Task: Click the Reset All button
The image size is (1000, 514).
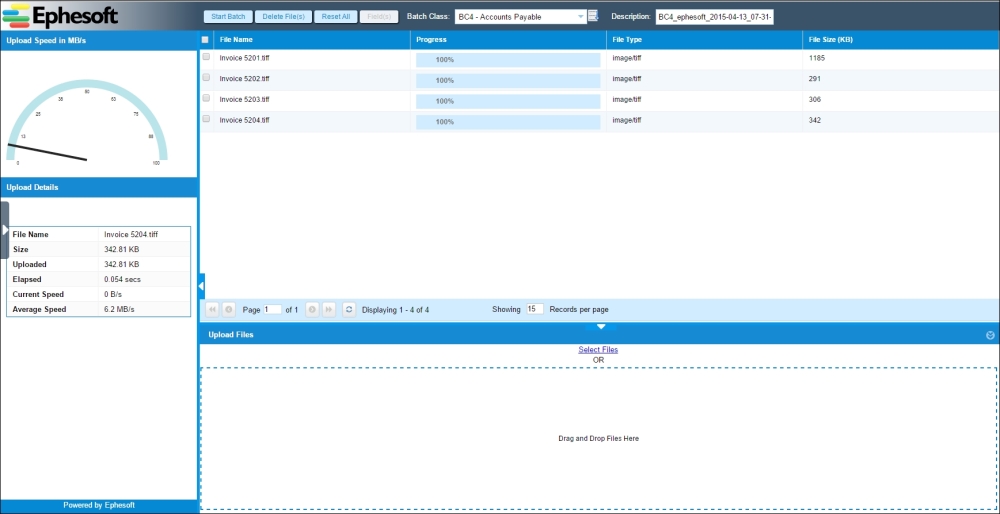Action: tap(335, 17)
